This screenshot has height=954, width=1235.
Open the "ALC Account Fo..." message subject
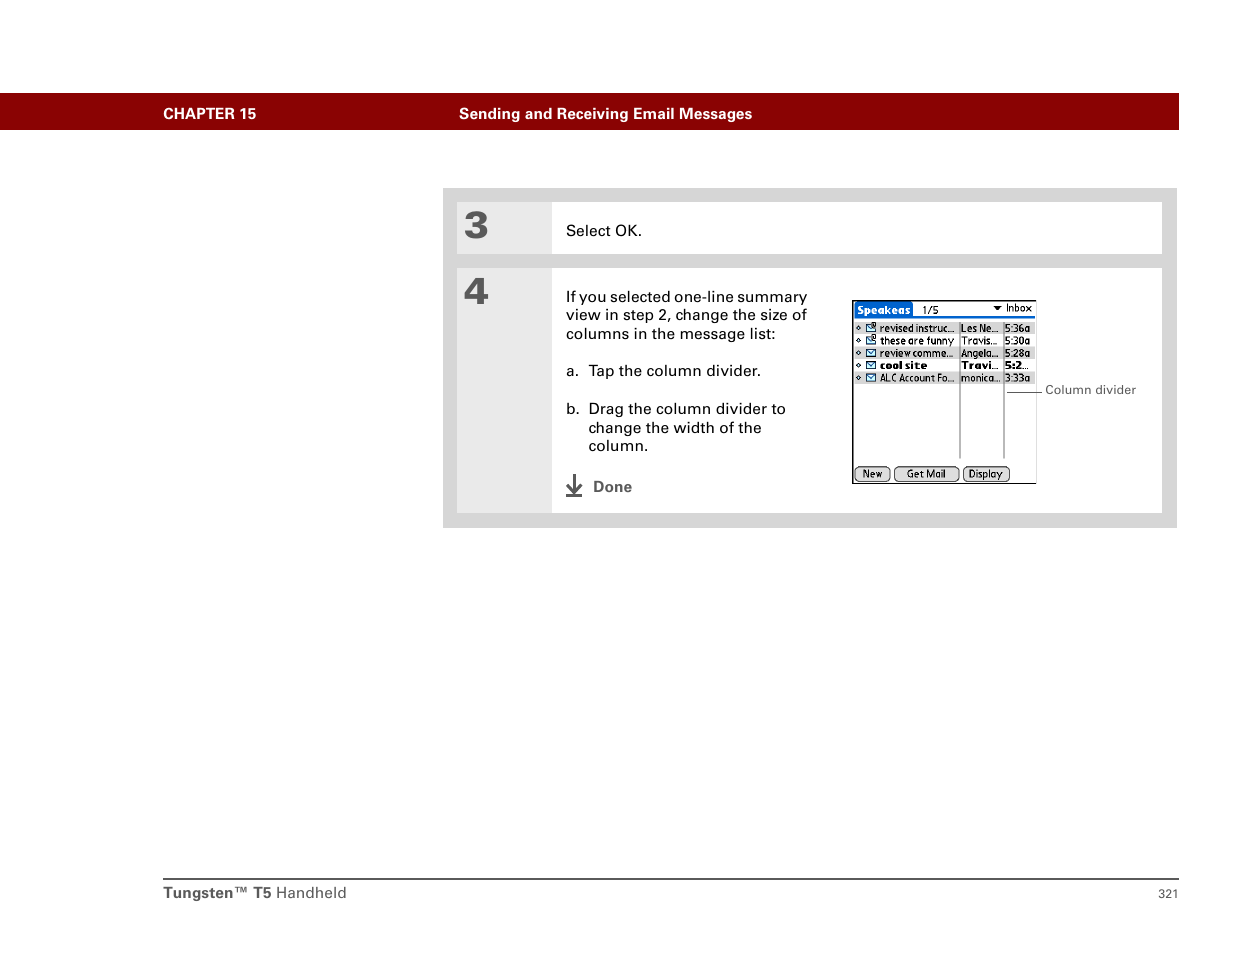tap(917, 378)
